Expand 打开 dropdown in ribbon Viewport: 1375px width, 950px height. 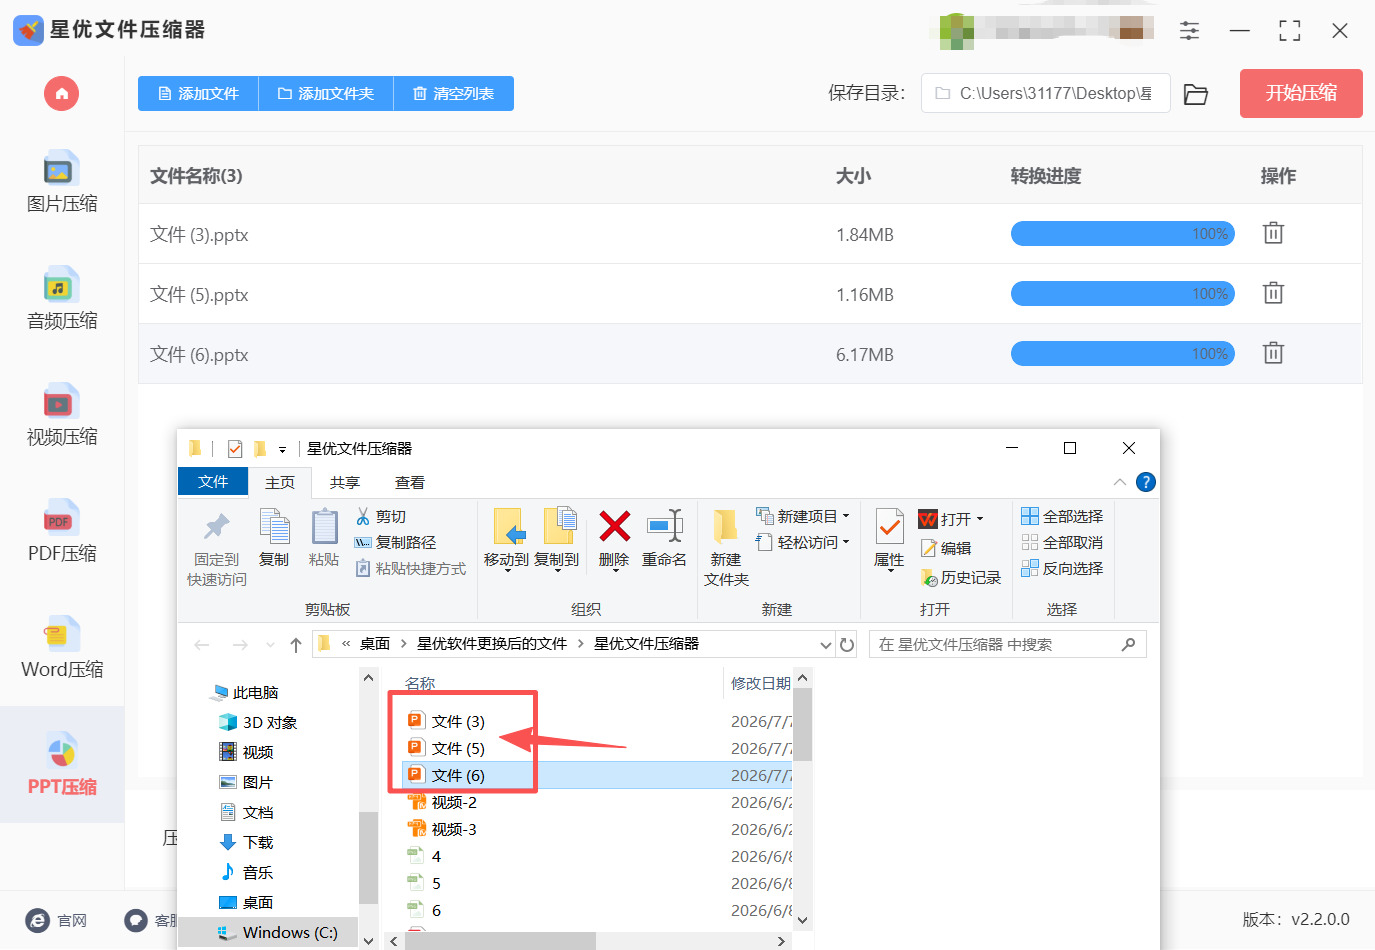pyautogui.click(x=980, y=519)
